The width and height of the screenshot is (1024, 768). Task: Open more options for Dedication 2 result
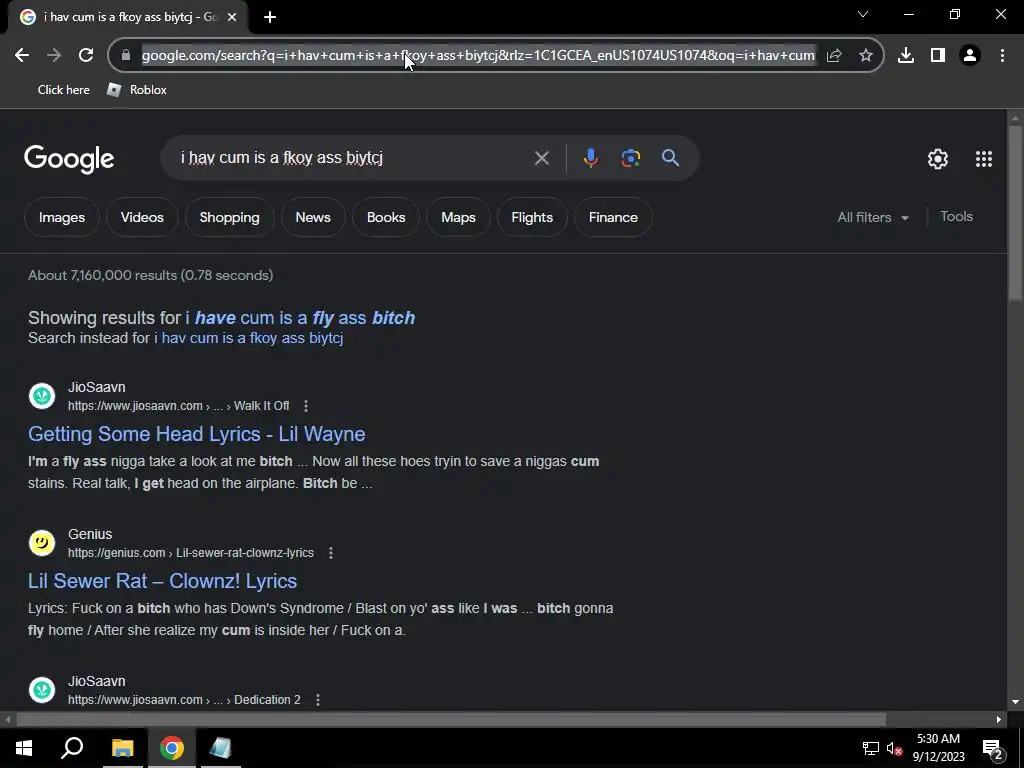(317, 700)
